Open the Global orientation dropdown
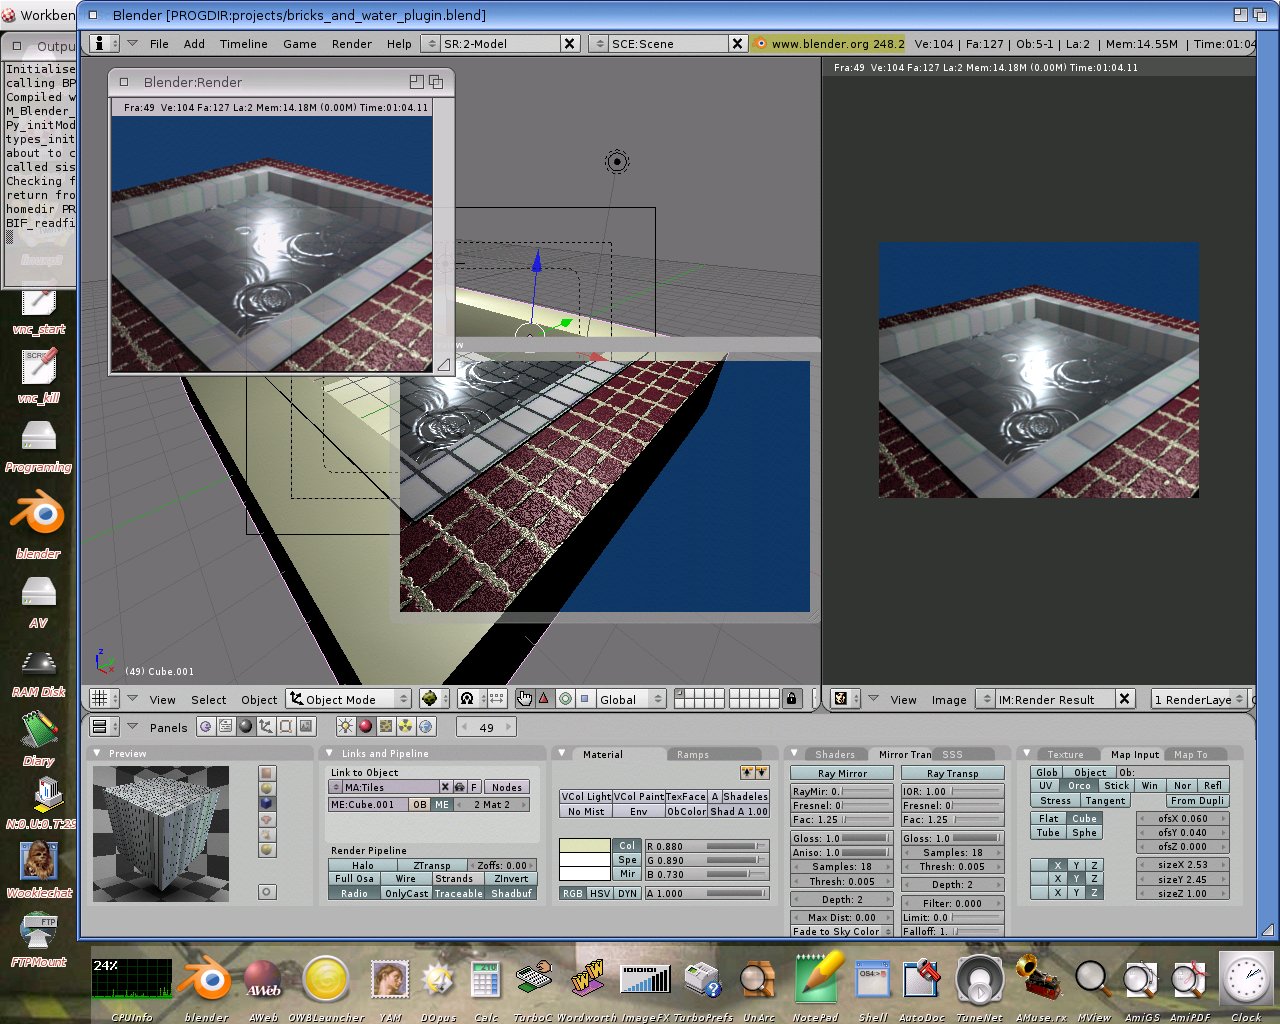 630,699
